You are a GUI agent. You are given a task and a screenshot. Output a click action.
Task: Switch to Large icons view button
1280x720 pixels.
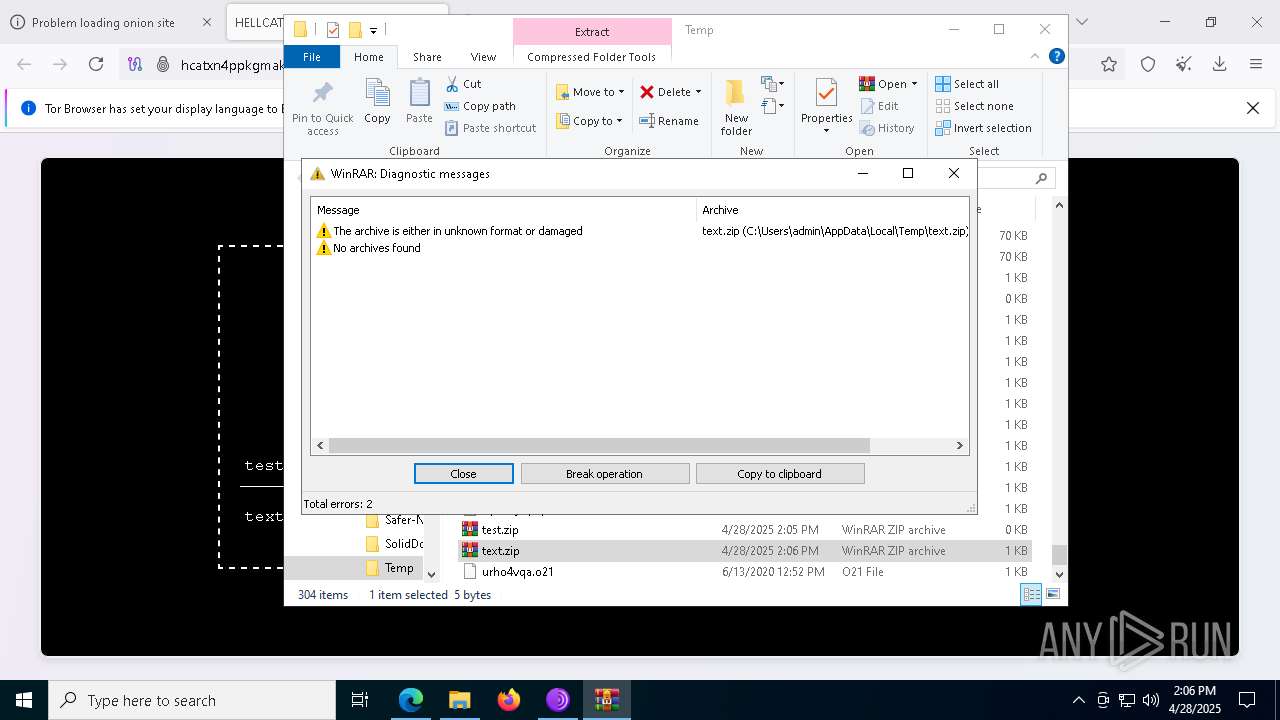pos(1052,594)
